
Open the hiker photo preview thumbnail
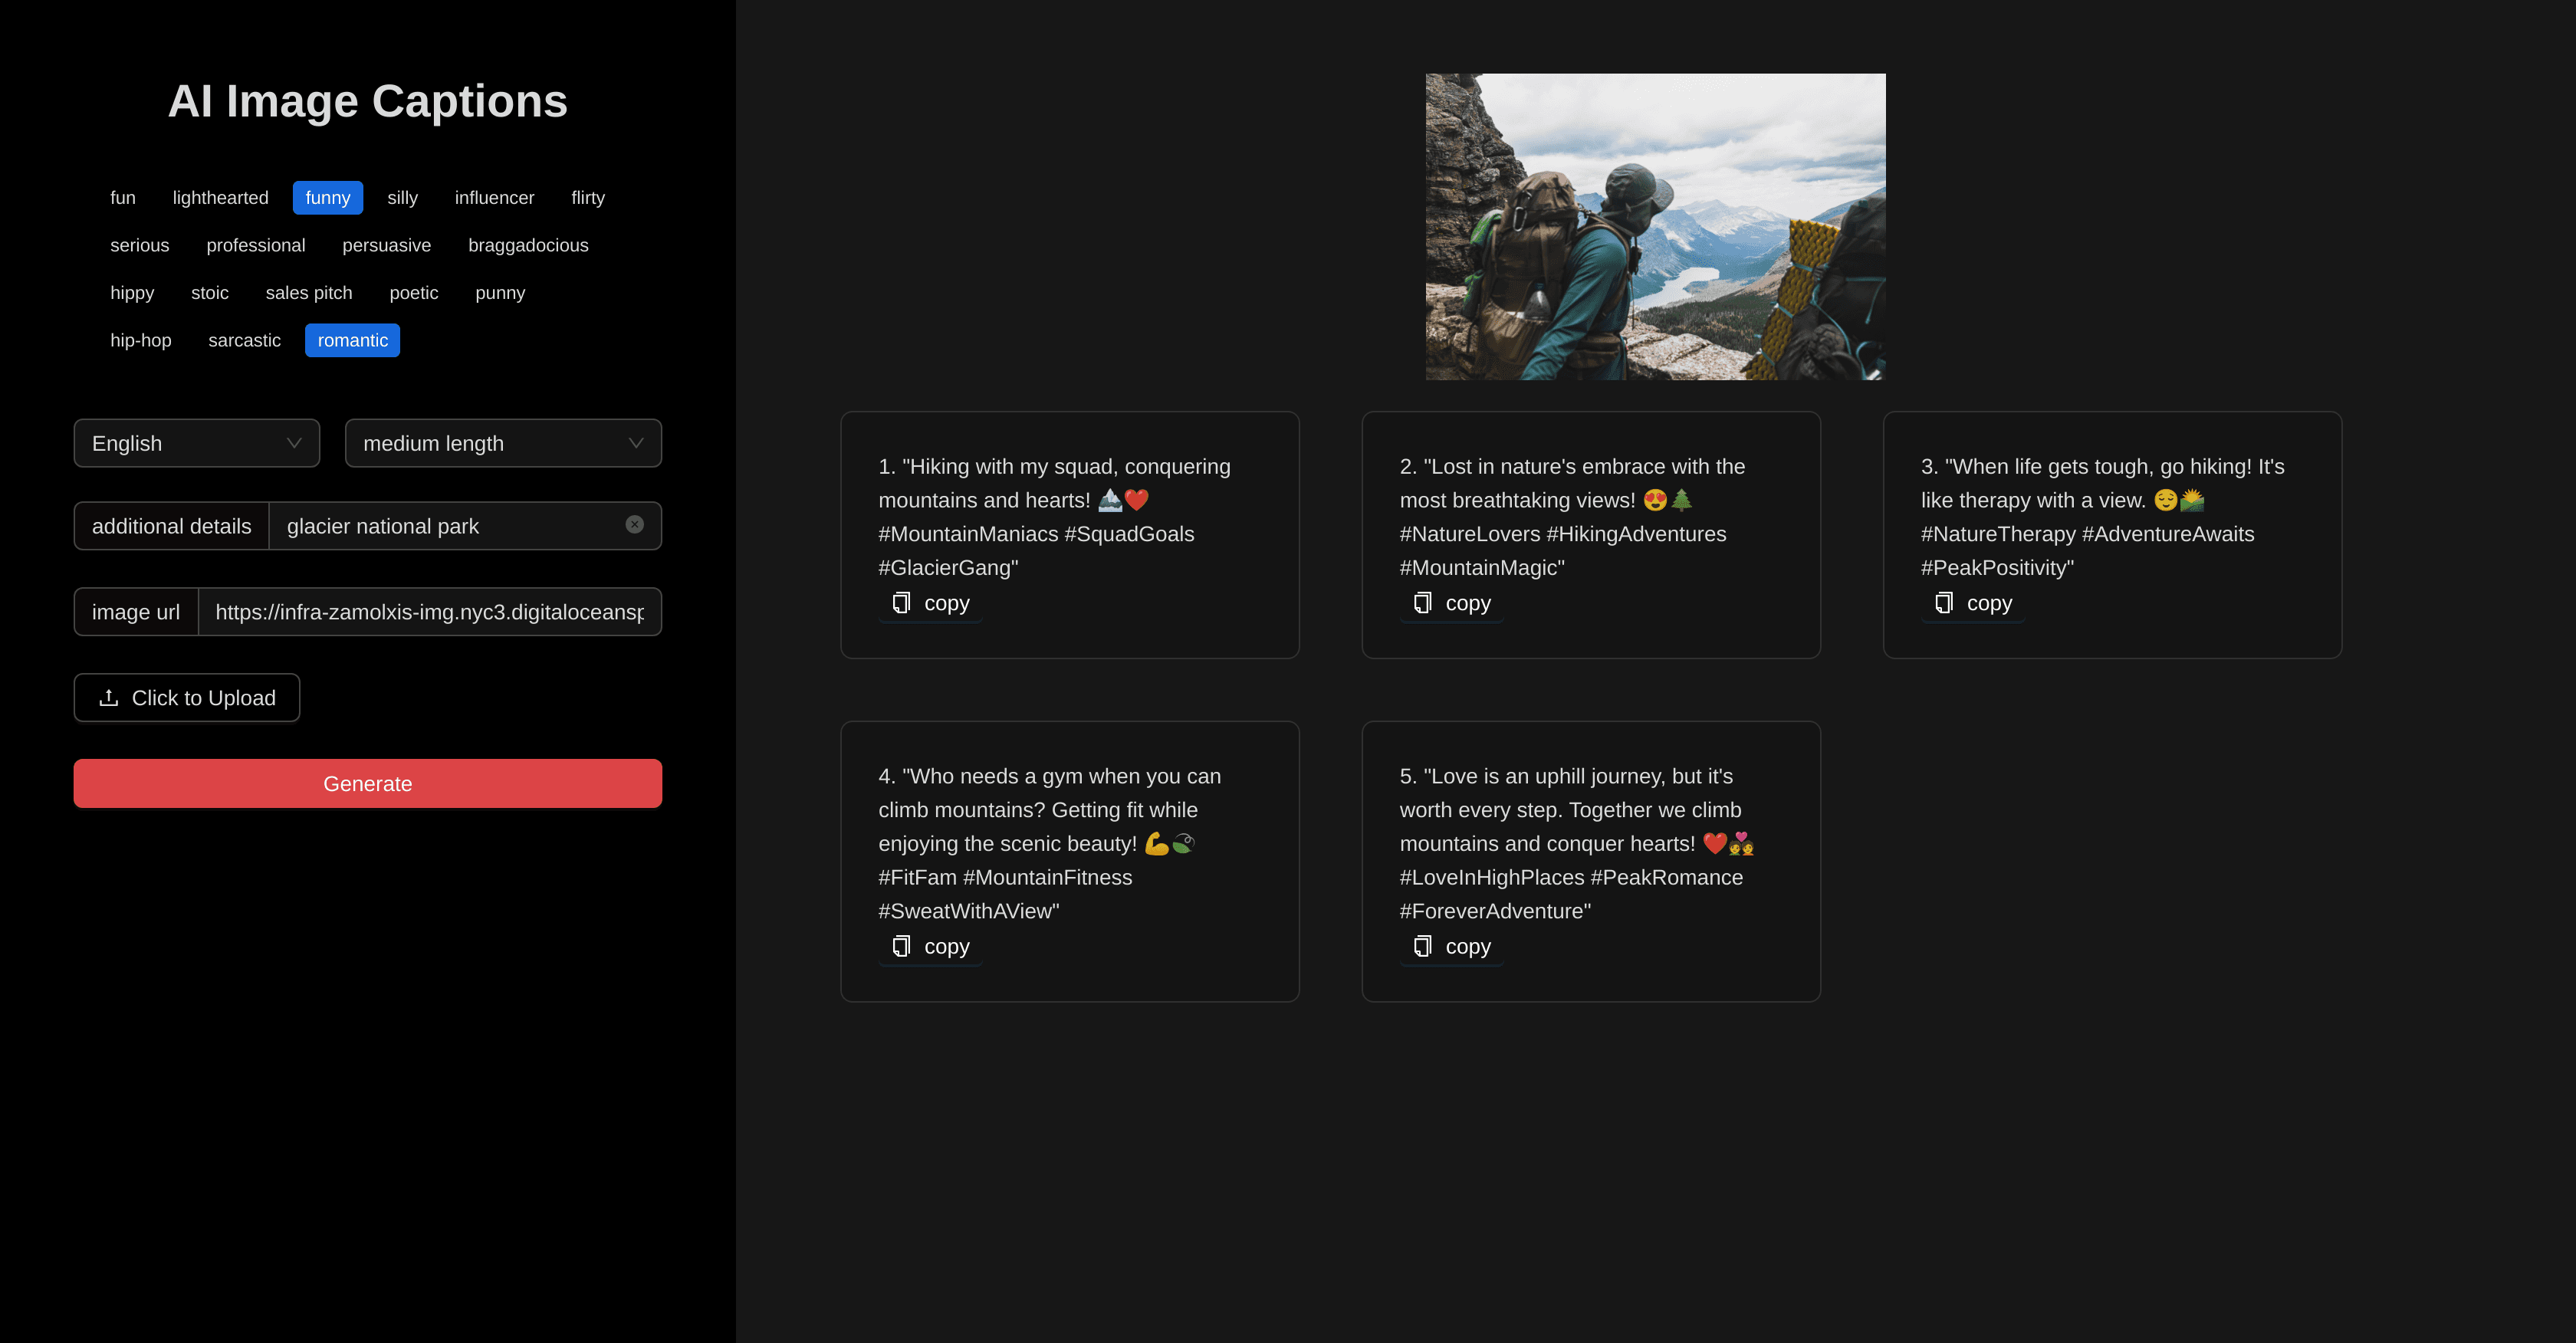pos(1655,226)
